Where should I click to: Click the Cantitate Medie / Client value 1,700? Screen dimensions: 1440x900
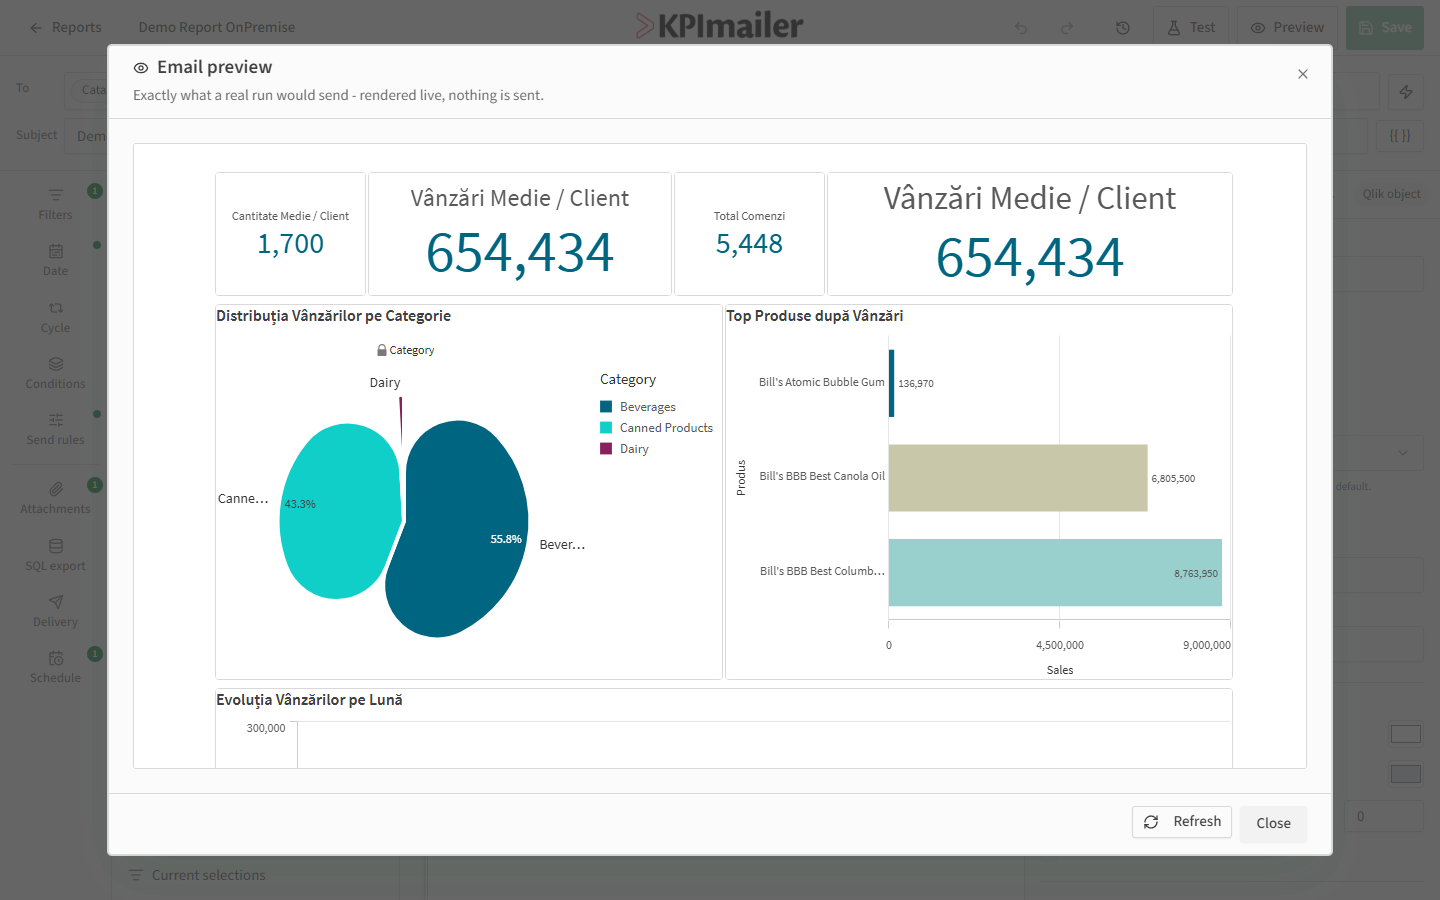click(291, 244)
